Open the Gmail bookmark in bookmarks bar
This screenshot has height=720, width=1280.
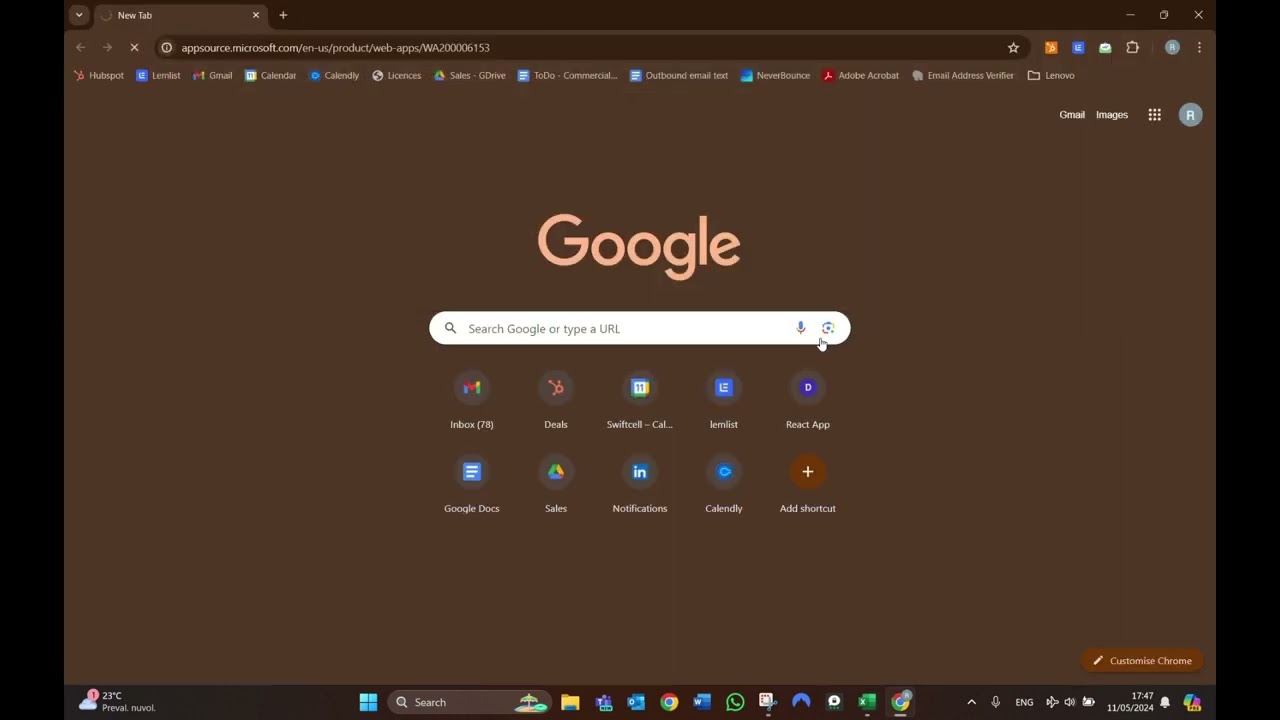[212, 75]
